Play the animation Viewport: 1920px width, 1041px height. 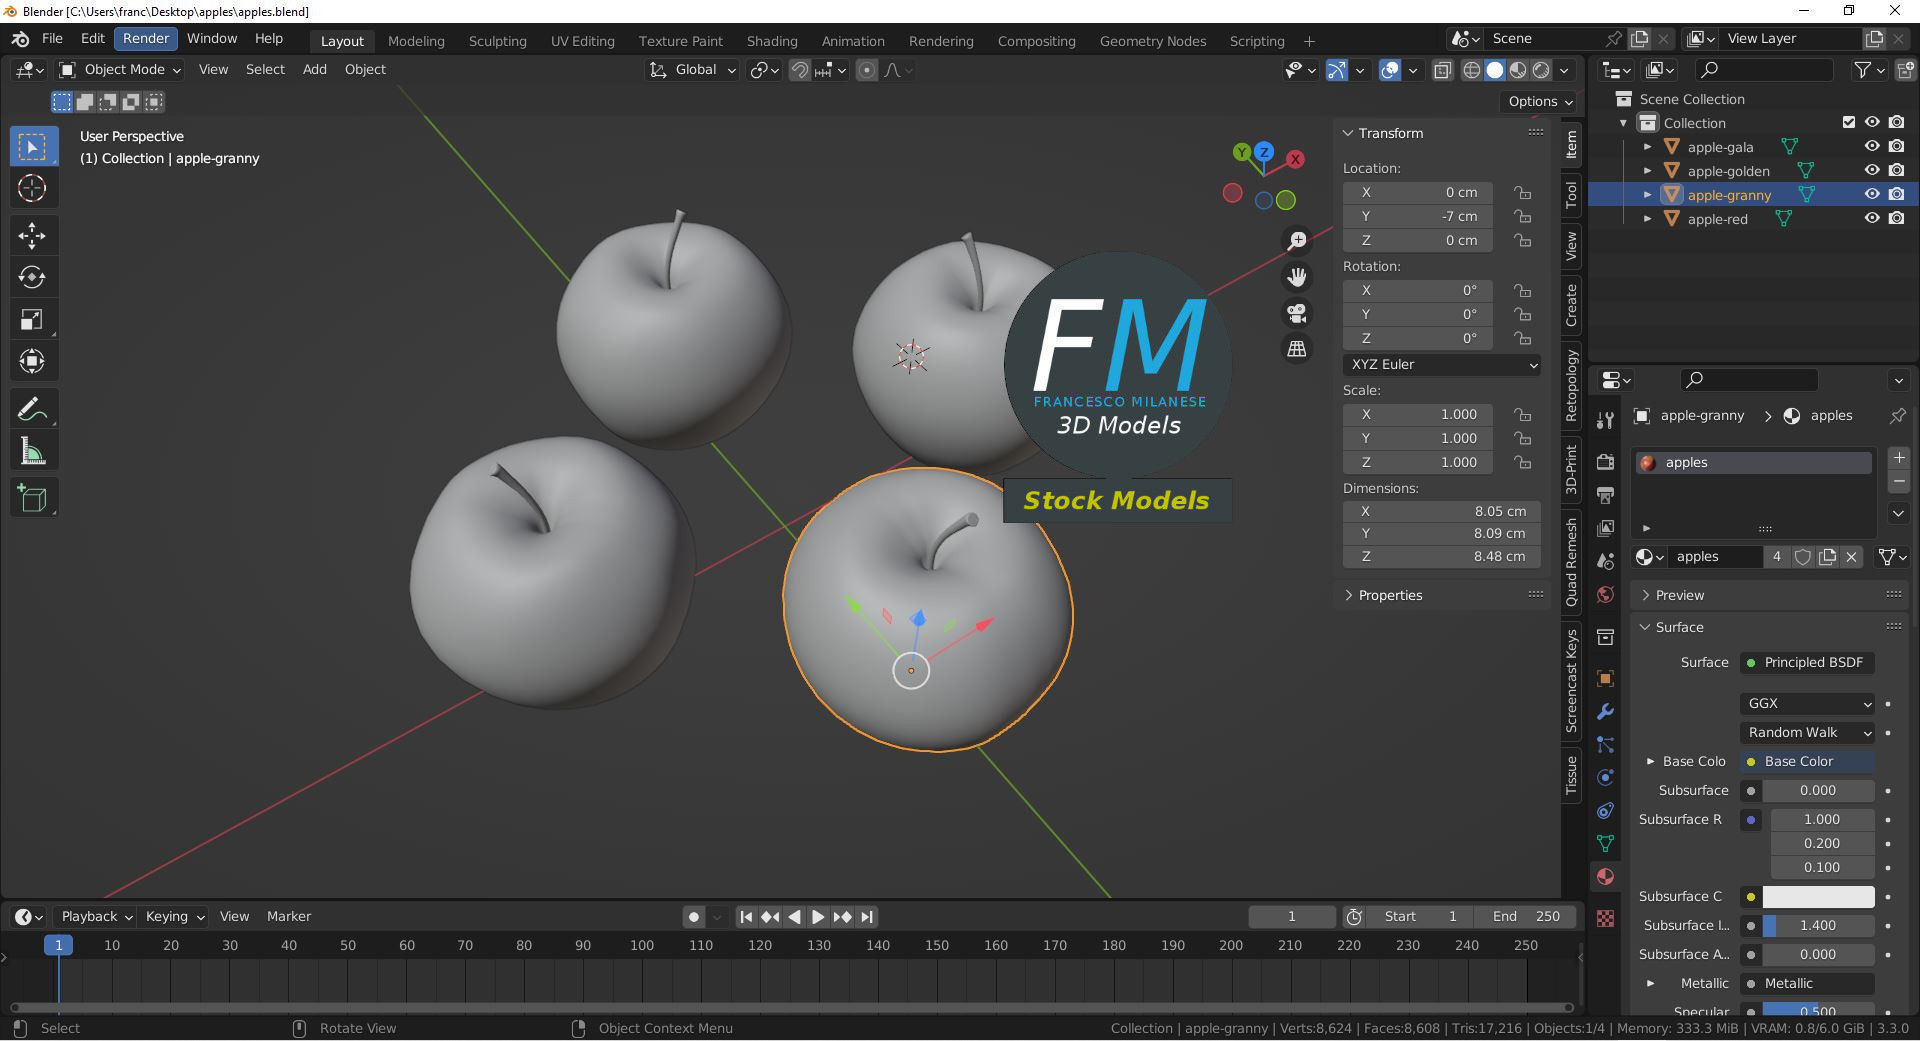[x=818, y=916]
